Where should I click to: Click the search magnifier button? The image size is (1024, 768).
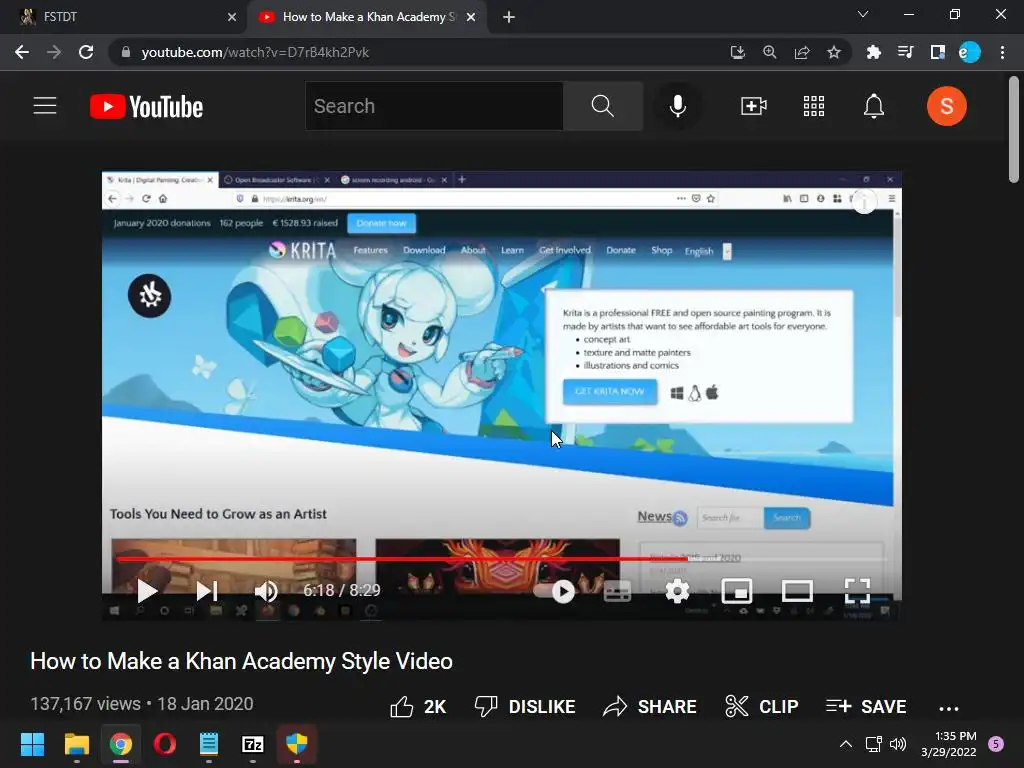click(x=603, y=106)
